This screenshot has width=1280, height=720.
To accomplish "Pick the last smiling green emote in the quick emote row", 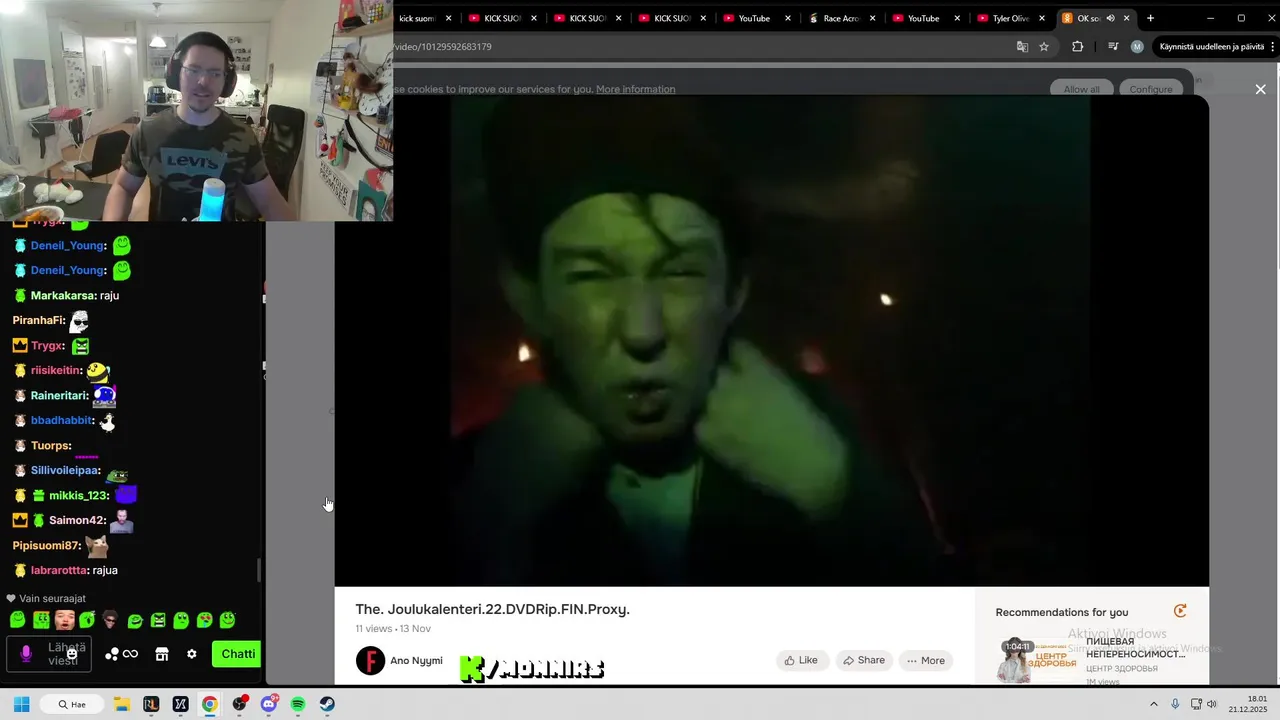I will (227, 620).
